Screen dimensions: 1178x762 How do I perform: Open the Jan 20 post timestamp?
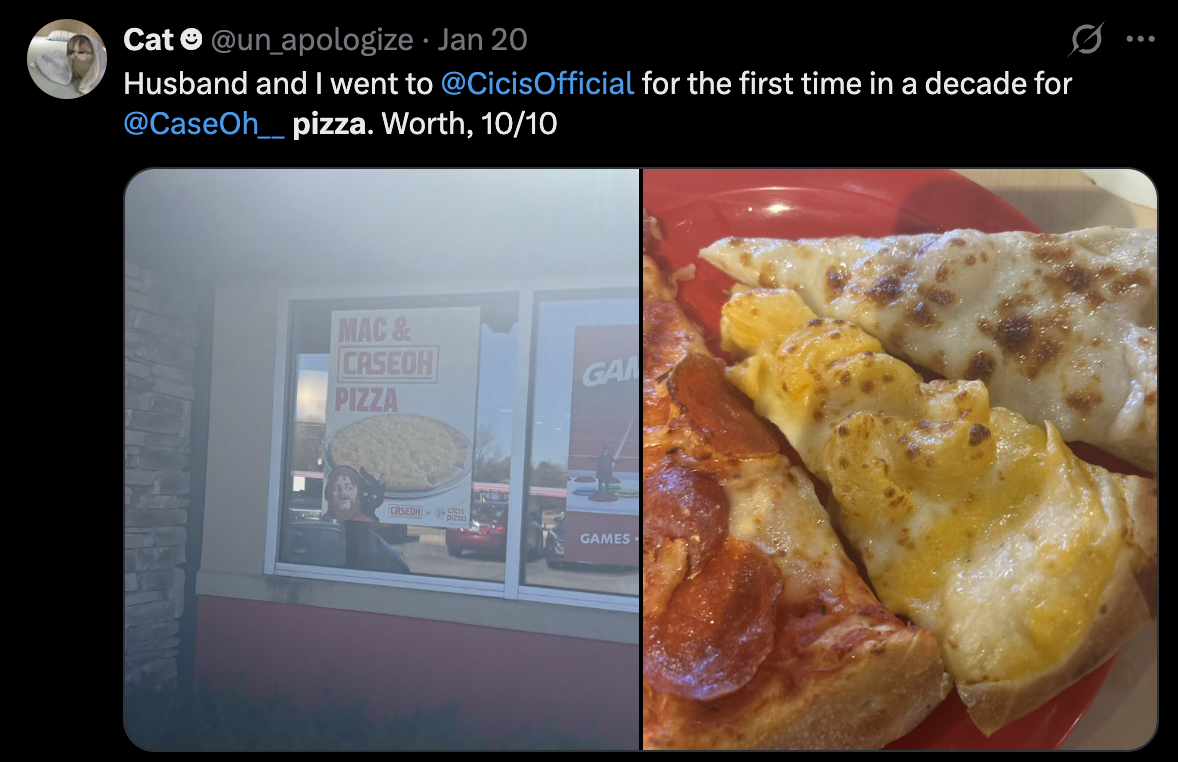(x=482, y=40)
